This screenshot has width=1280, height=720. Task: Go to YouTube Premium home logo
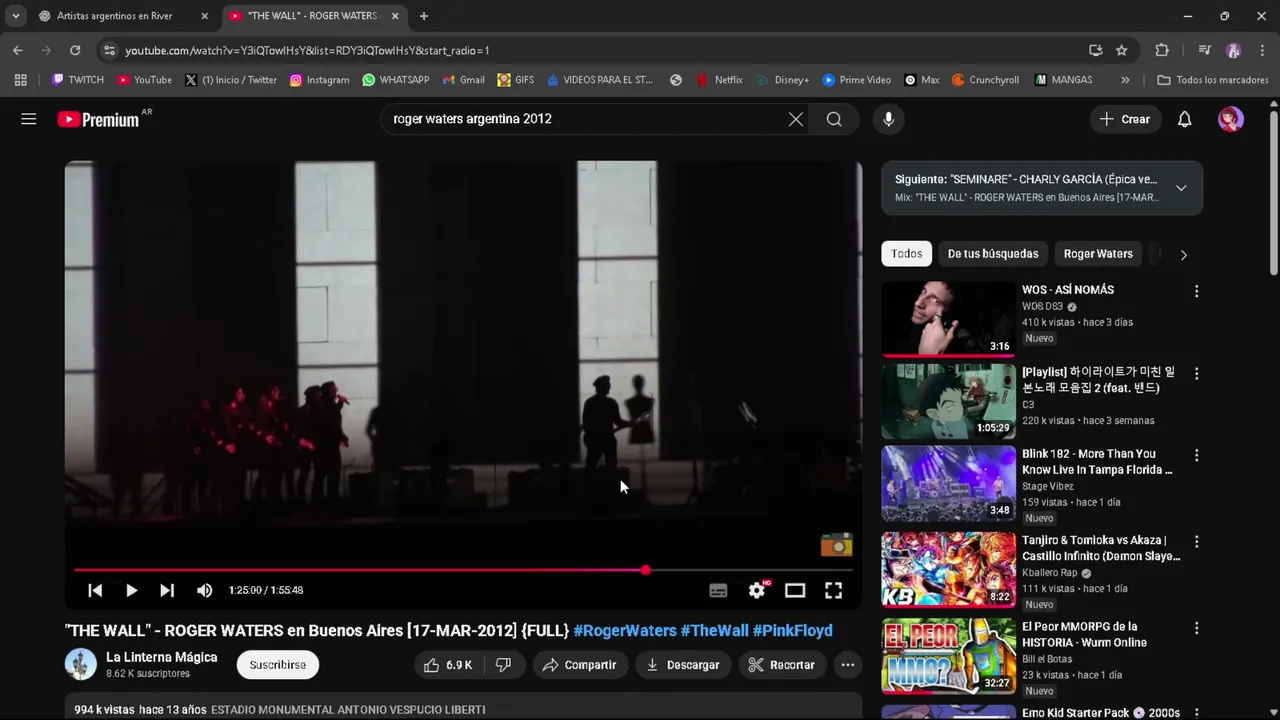click(x=98, y=119)
